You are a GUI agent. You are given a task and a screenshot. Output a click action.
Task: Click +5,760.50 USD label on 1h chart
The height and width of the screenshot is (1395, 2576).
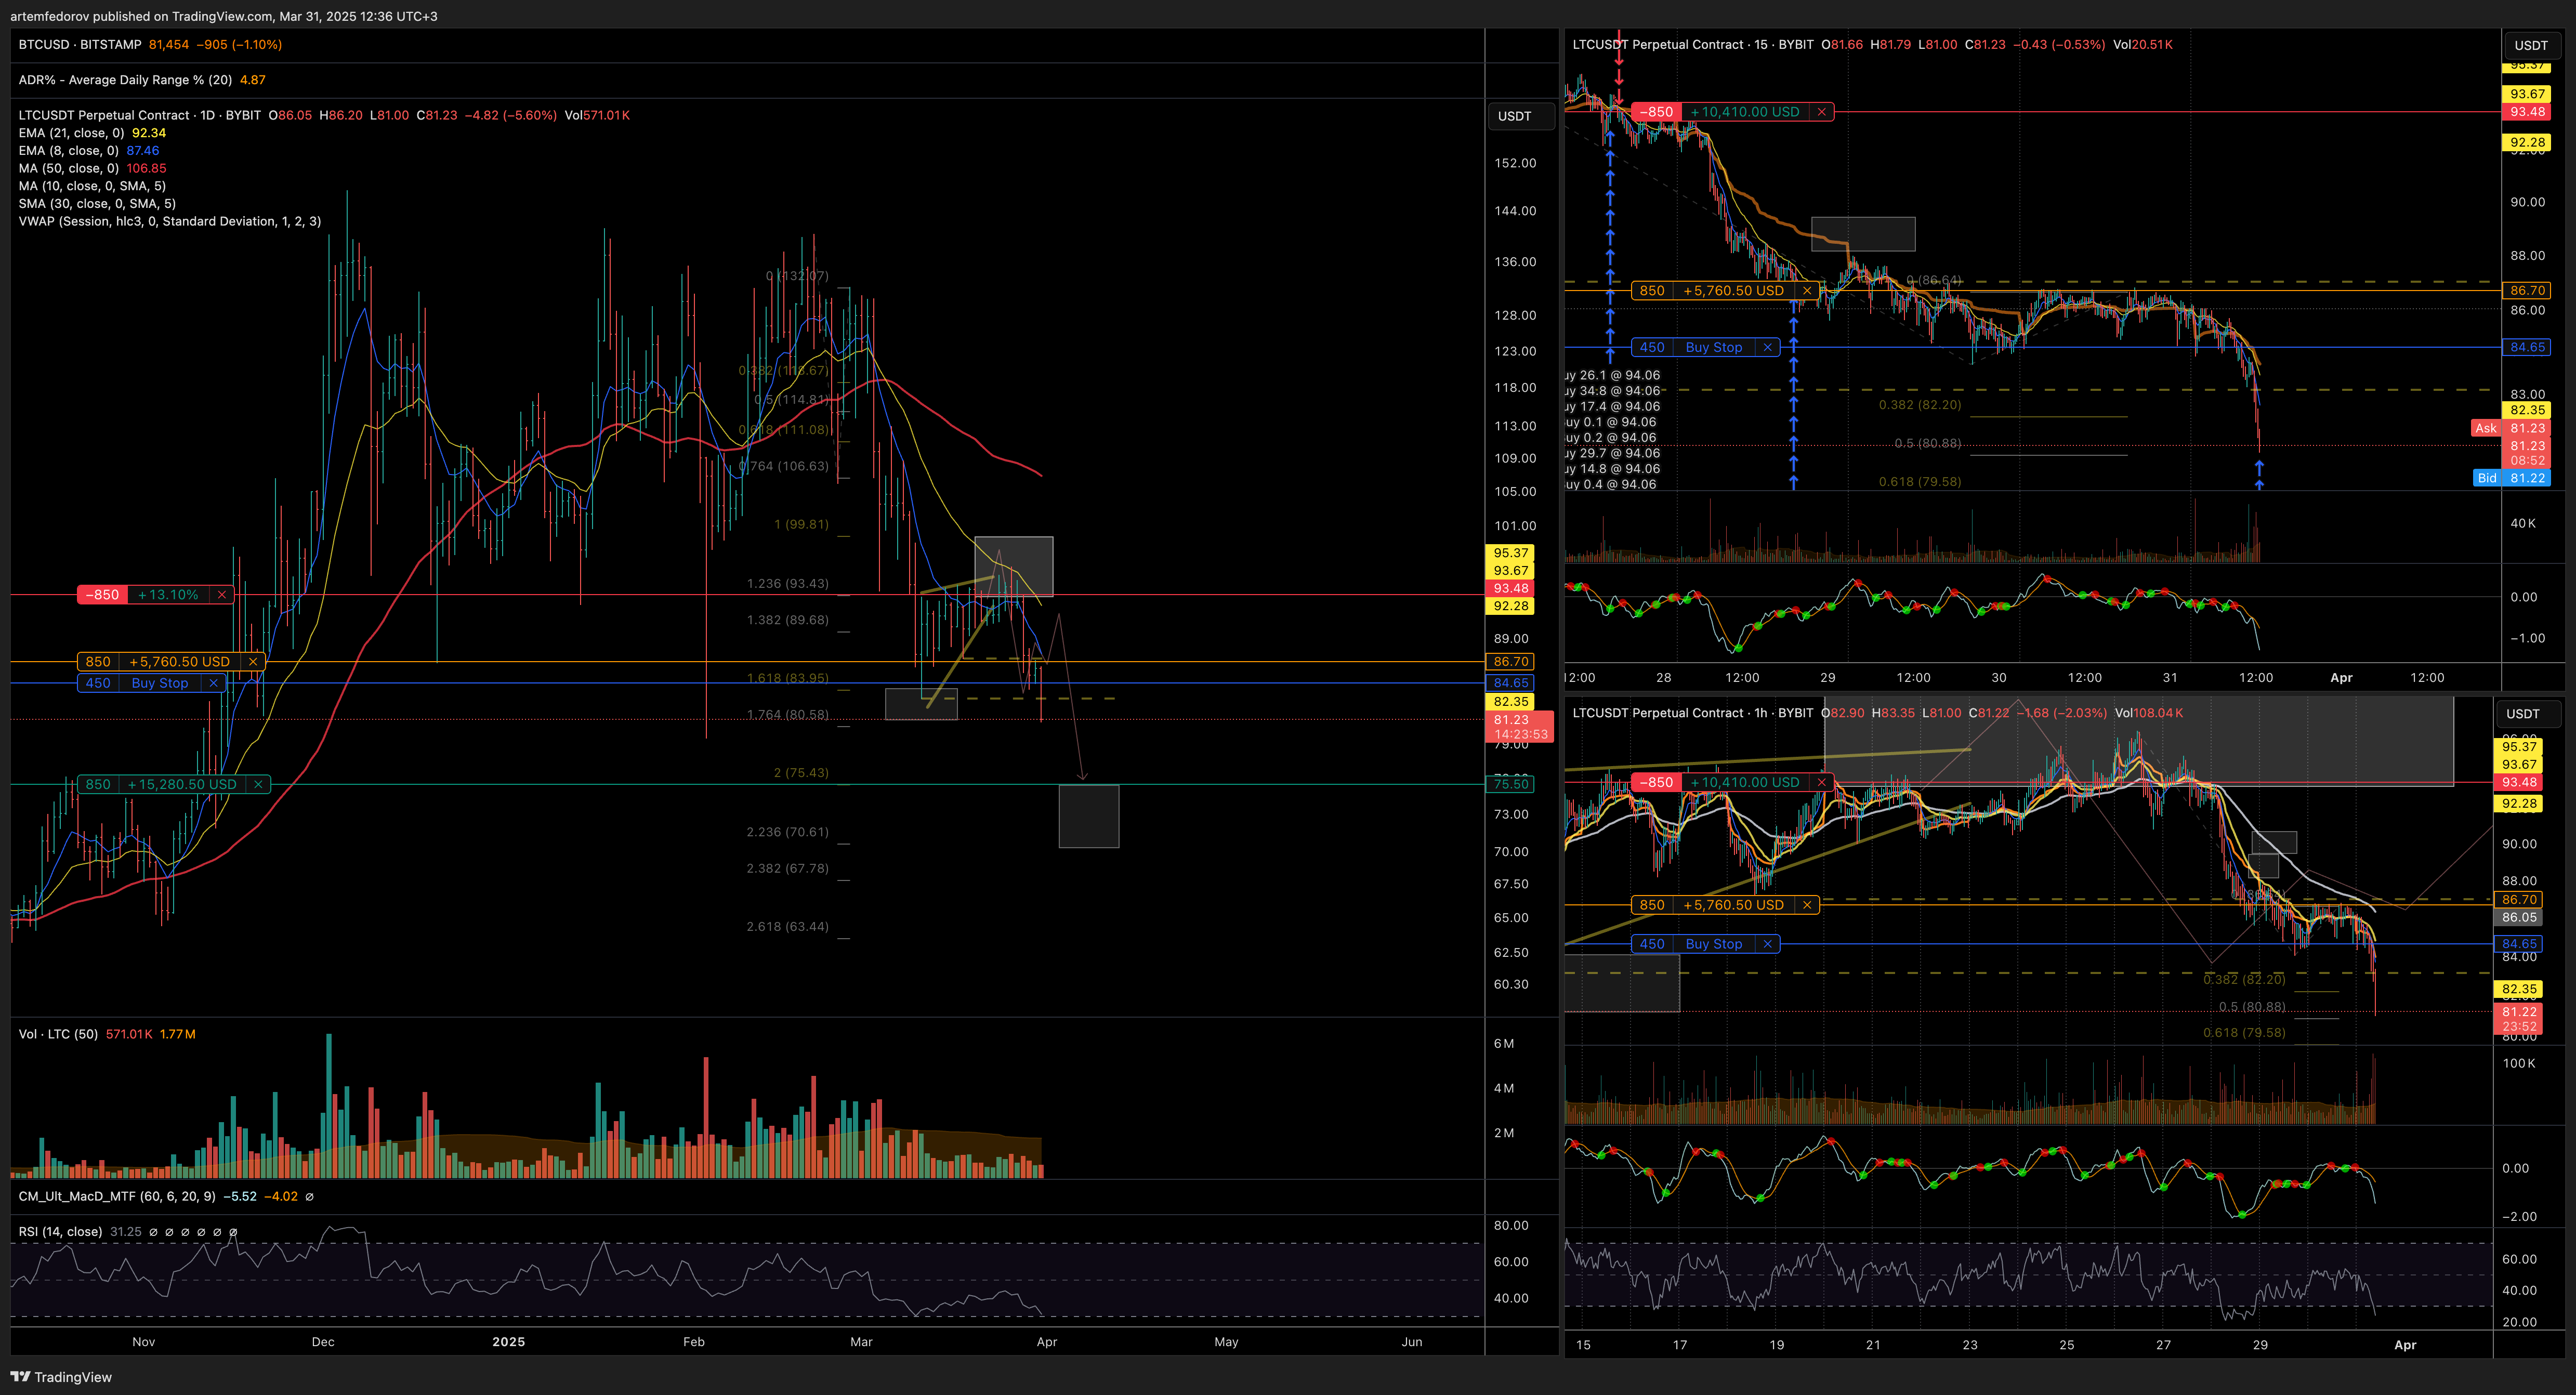click(1733, 905)
